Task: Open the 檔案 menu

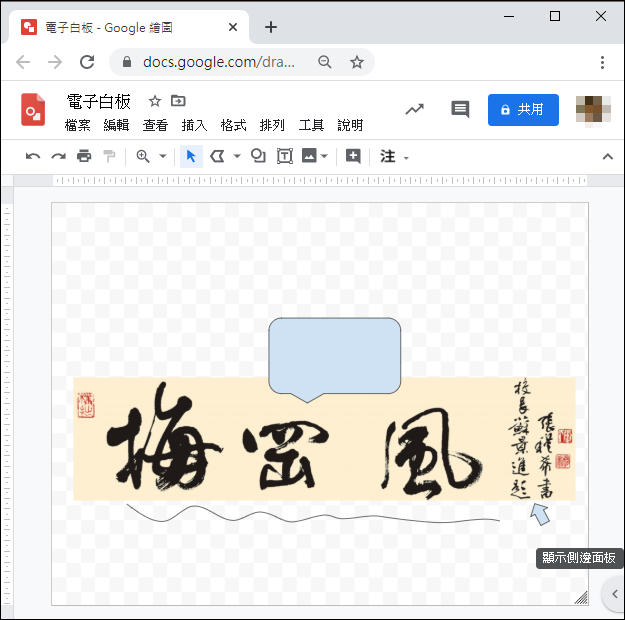Action: pos(78,125)
